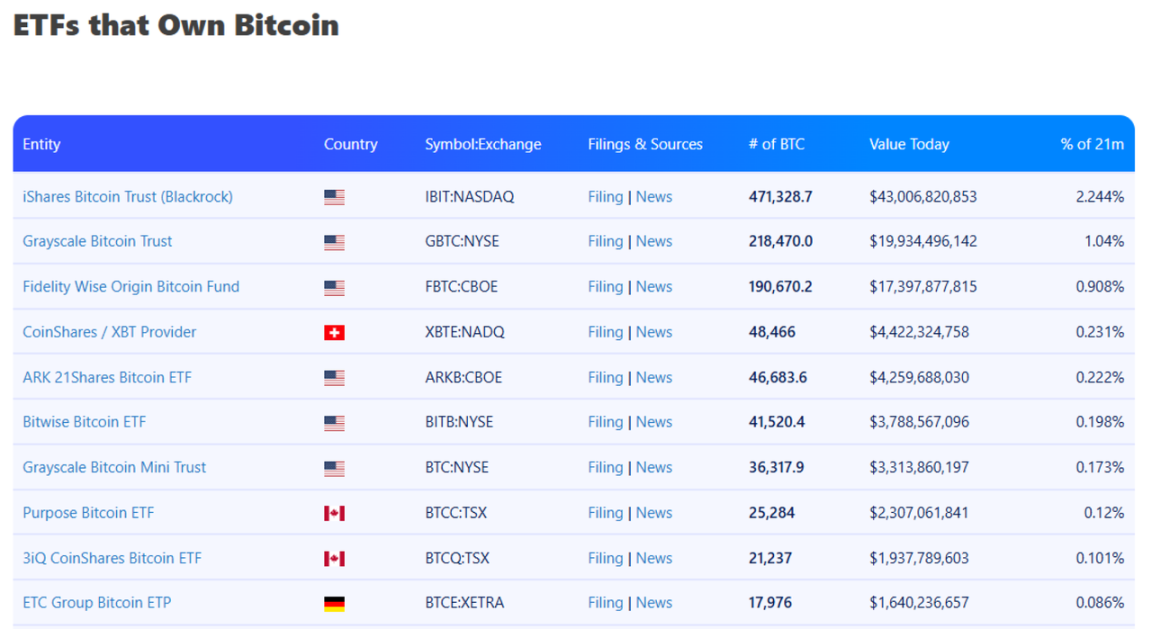Click Canada flag in Purpose Bitcoin ETF row
The image size is (1152, 629).
(x=334, y=513)
